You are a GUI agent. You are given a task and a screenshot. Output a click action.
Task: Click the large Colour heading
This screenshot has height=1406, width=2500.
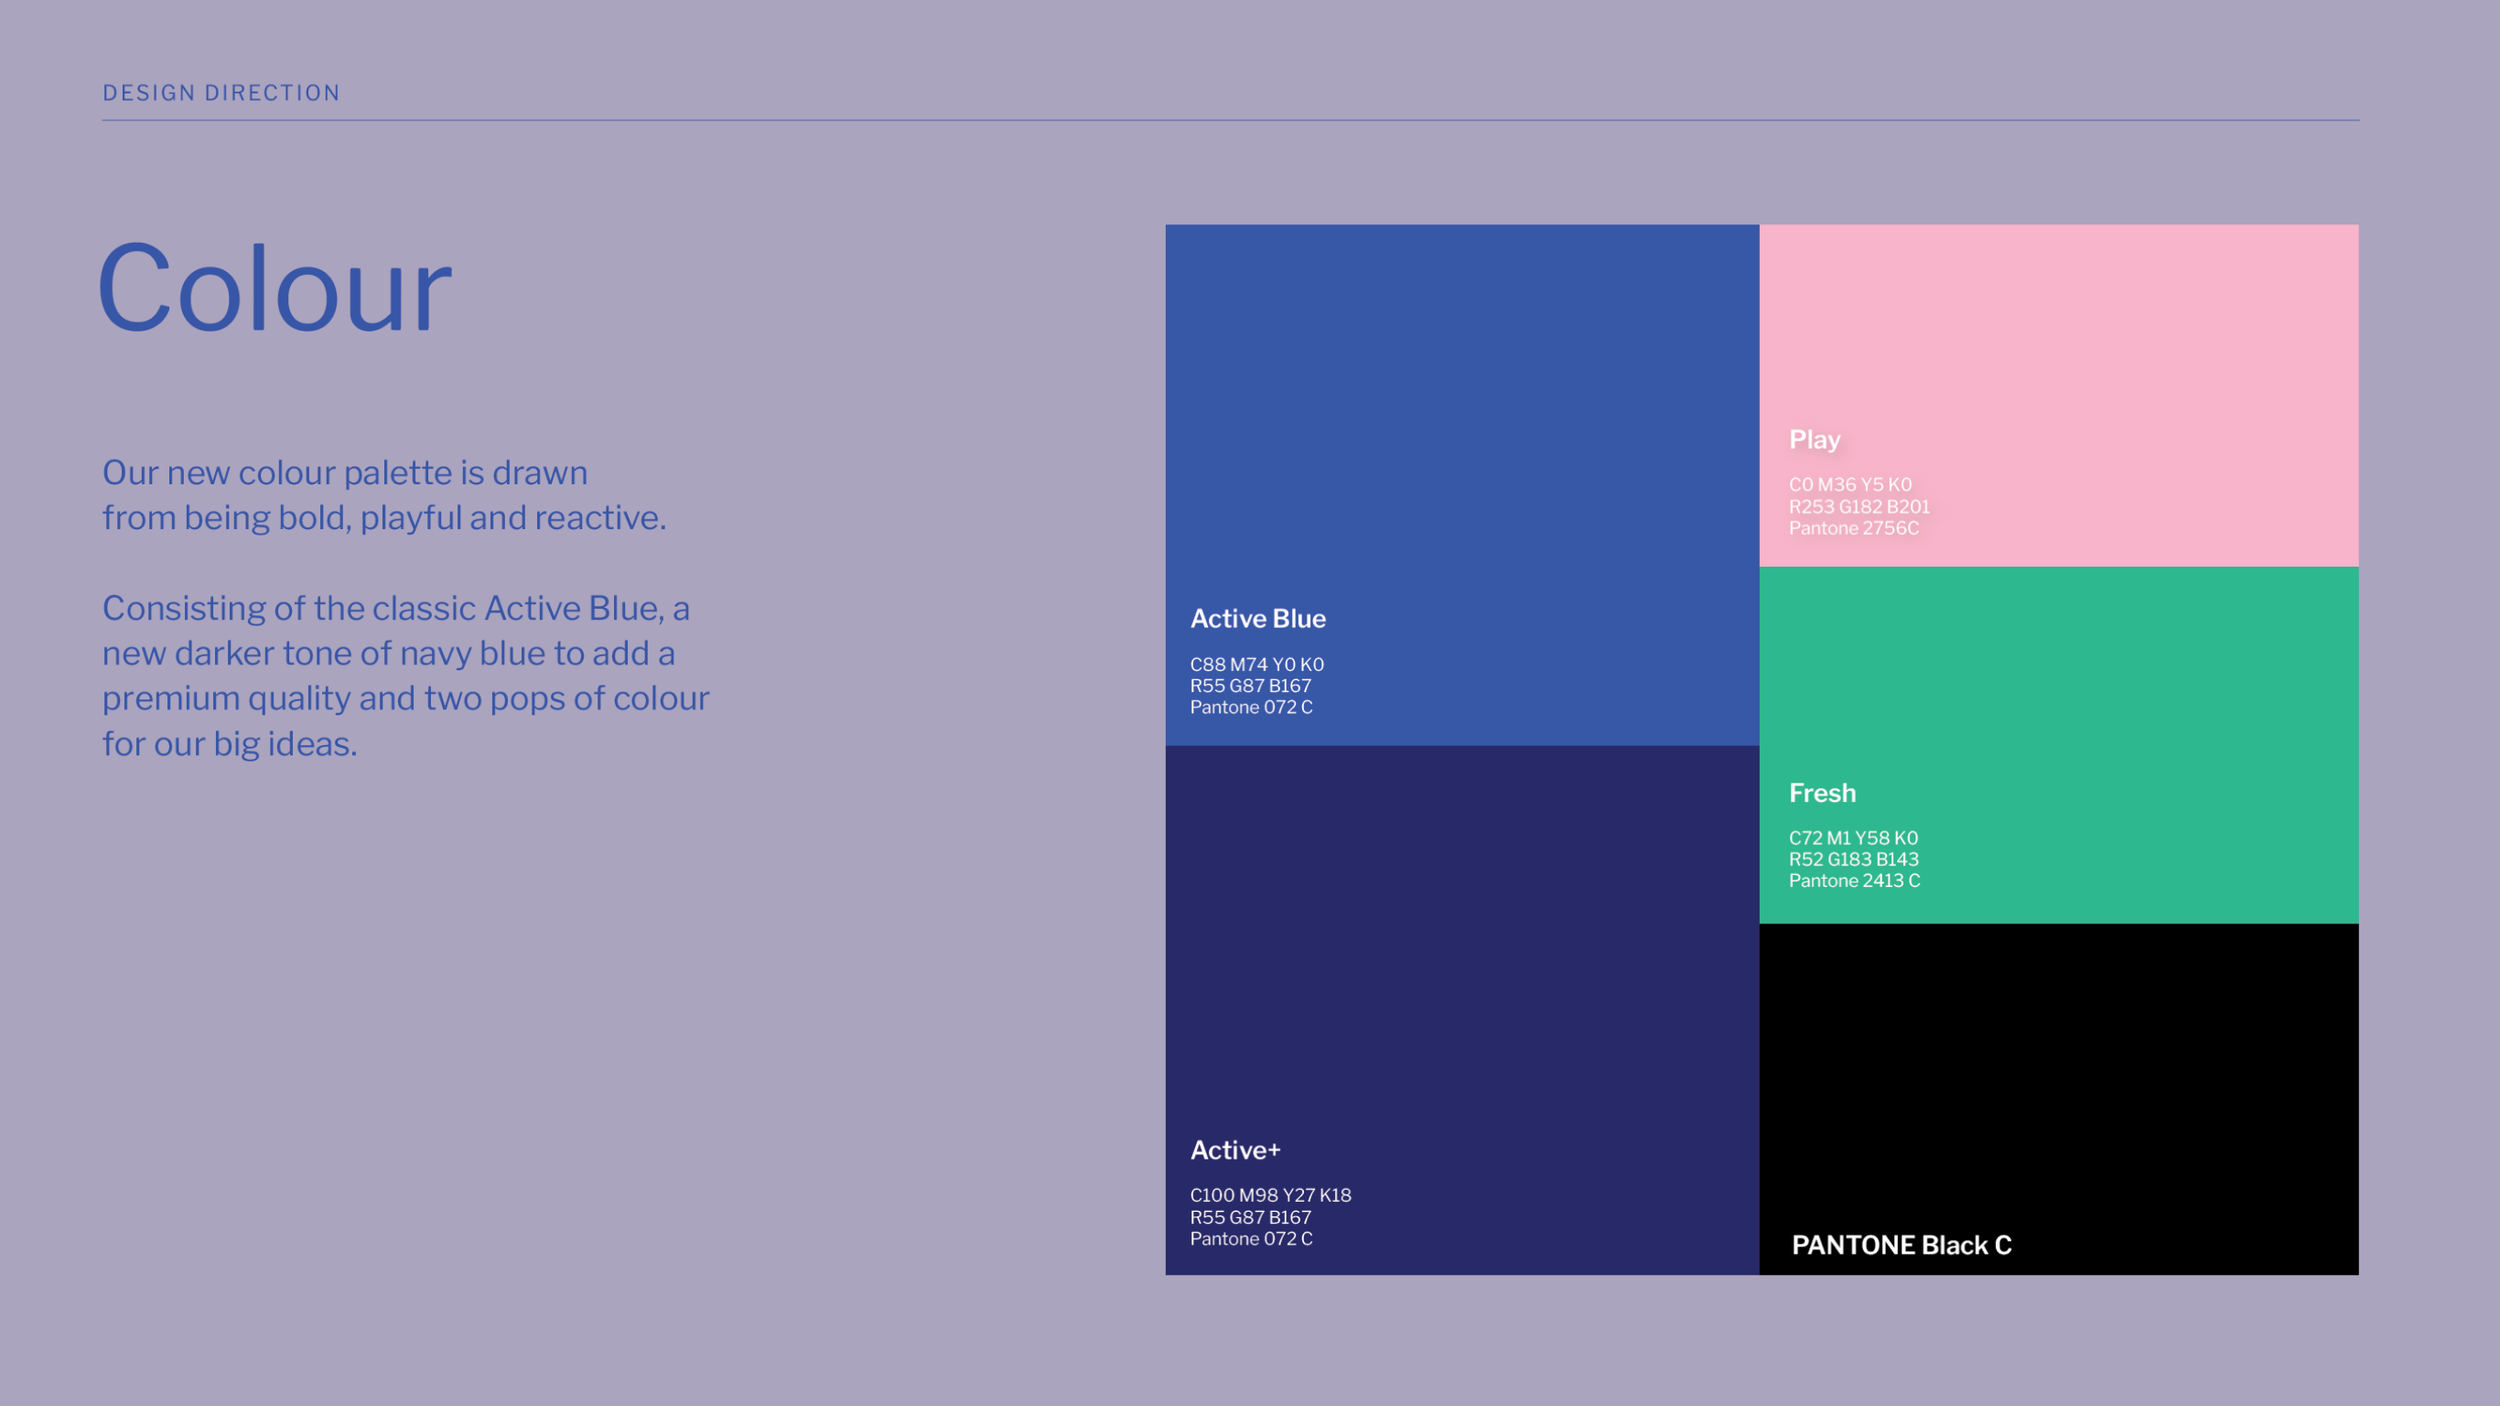coord(274,289)
